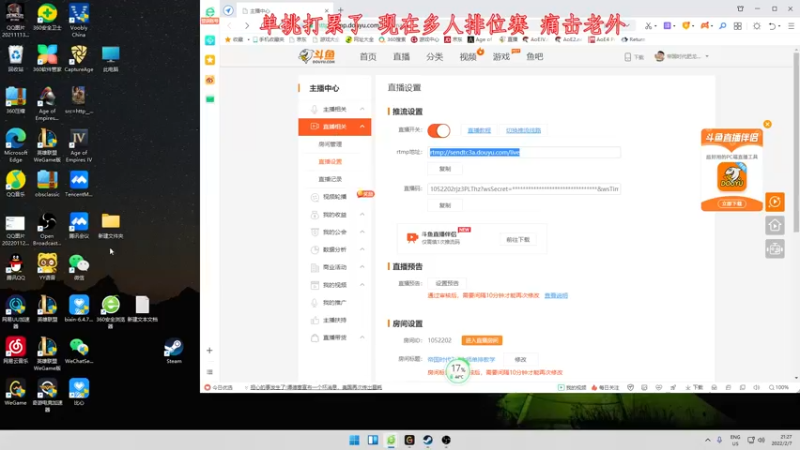Image resolution: width=800 pixels, height=450 pixels.
Task: Click the 直播码 stream key field
Action: point(524,189)
